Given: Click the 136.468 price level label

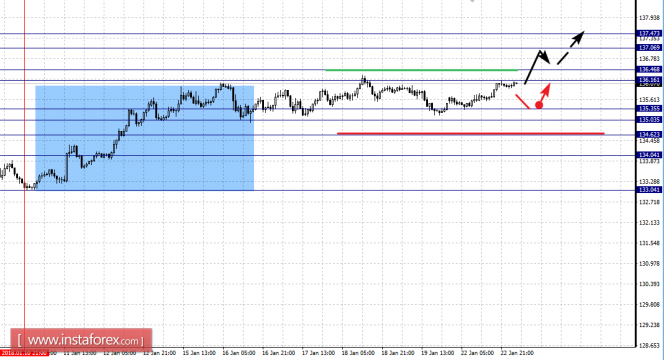Looking at the screenshot, I should [649, 69].
